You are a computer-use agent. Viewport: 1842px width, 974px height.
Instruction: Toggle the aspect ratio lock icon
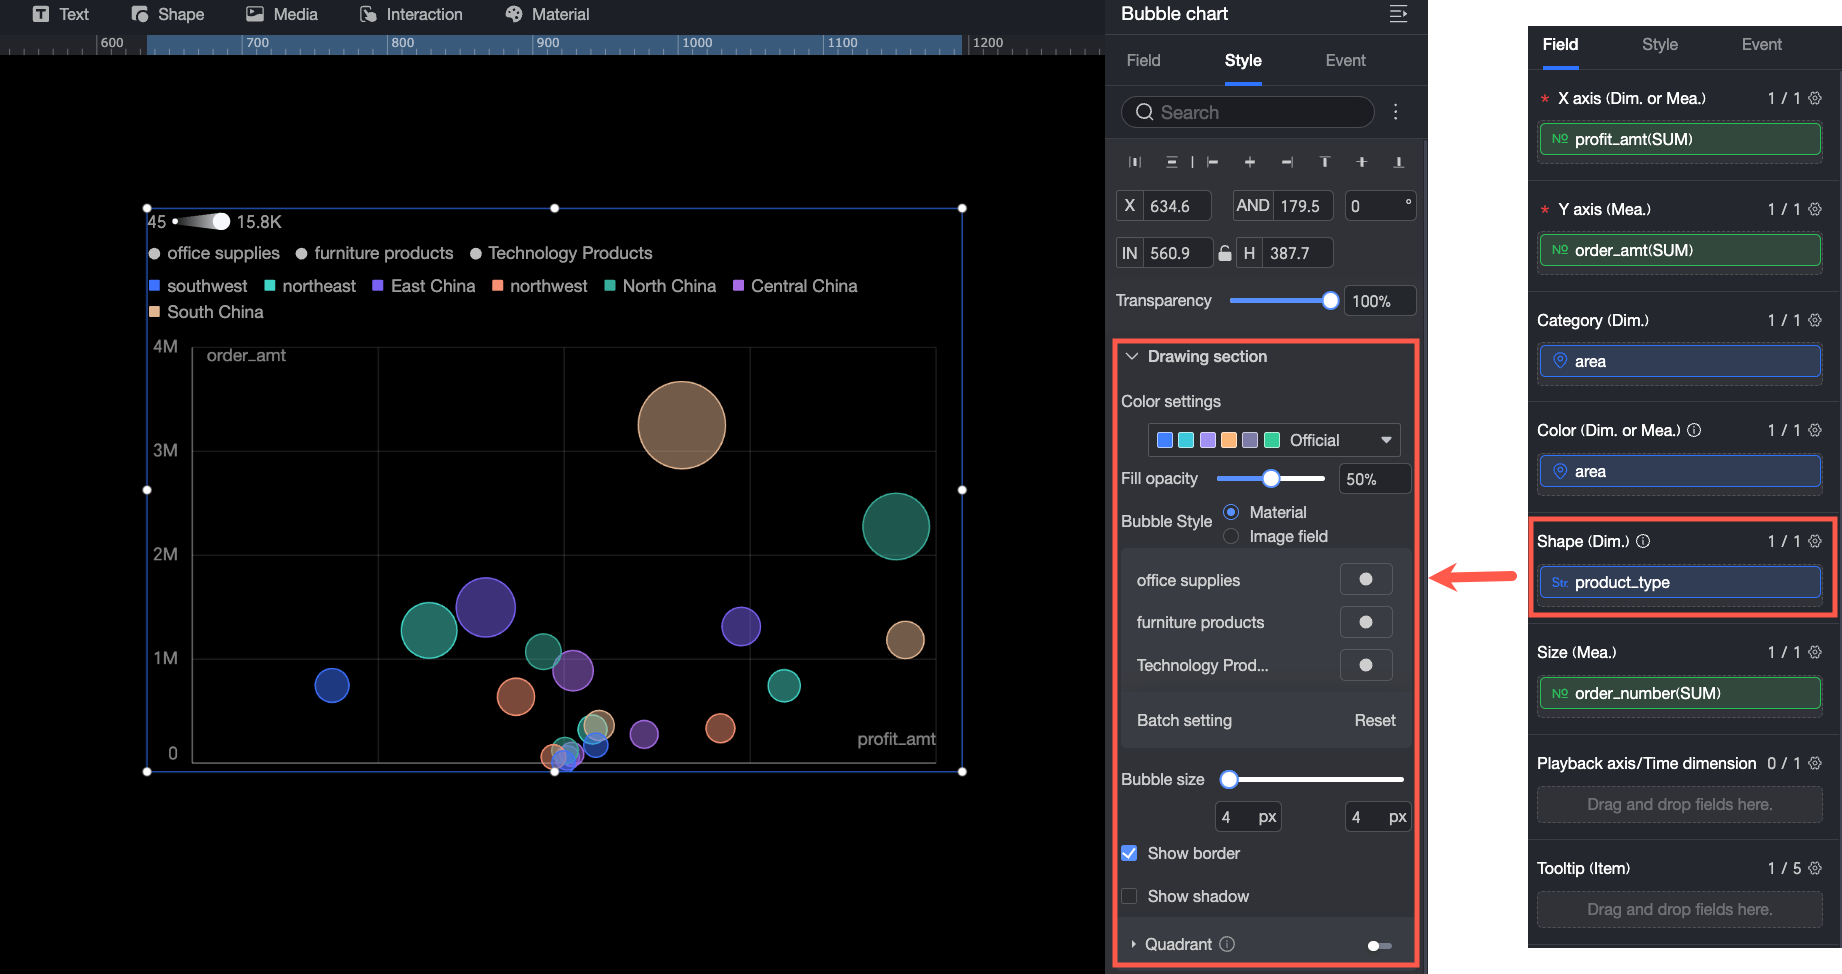[1225, 253]
